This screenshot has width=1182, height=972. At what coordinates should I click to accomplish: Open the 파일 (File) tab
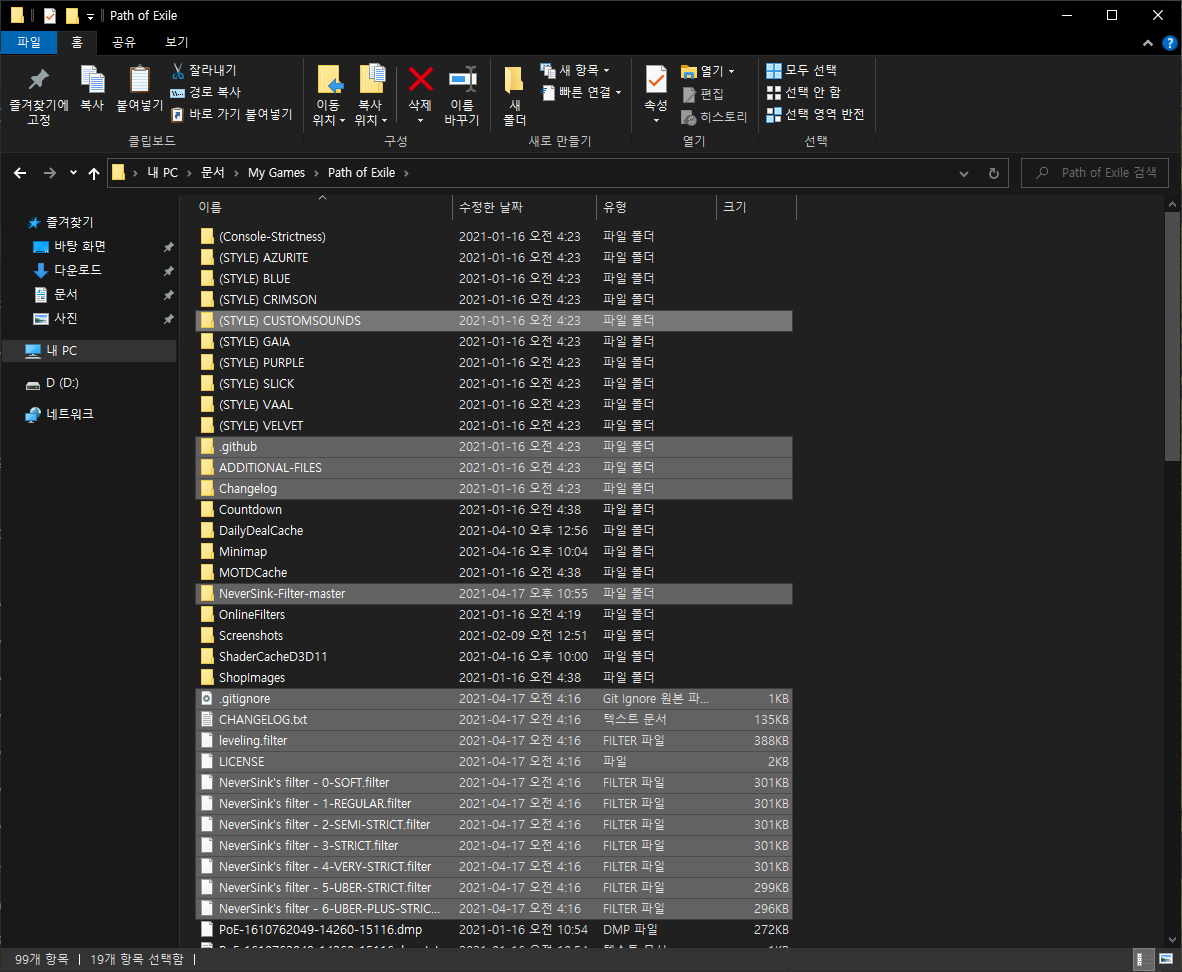[29, 42]
